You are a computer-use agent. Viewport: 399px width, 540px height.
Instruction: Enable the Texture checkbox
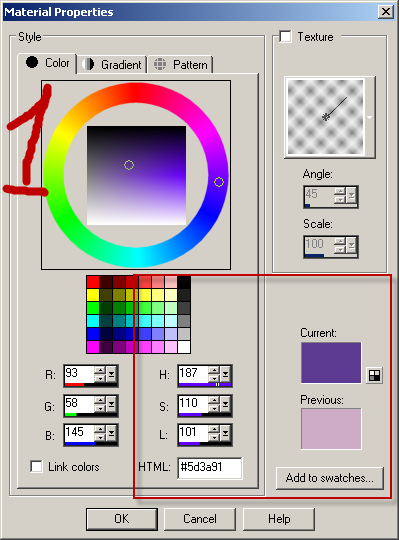coord(285,37)
